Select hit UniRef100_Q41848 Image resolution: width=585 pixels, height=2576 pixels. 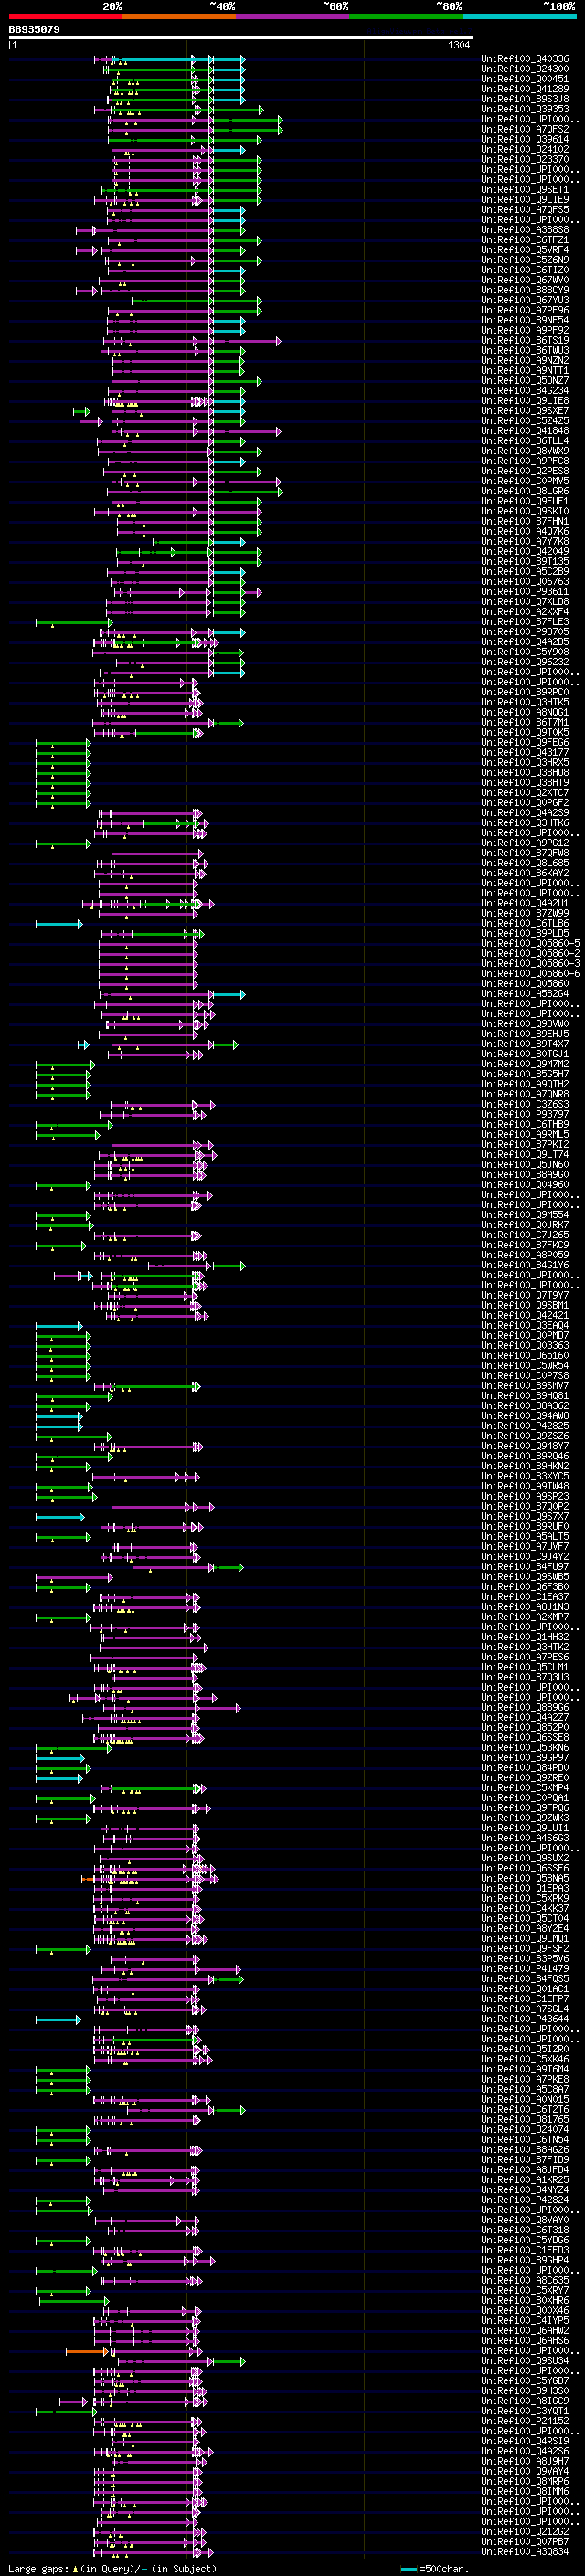pos(525,431)
